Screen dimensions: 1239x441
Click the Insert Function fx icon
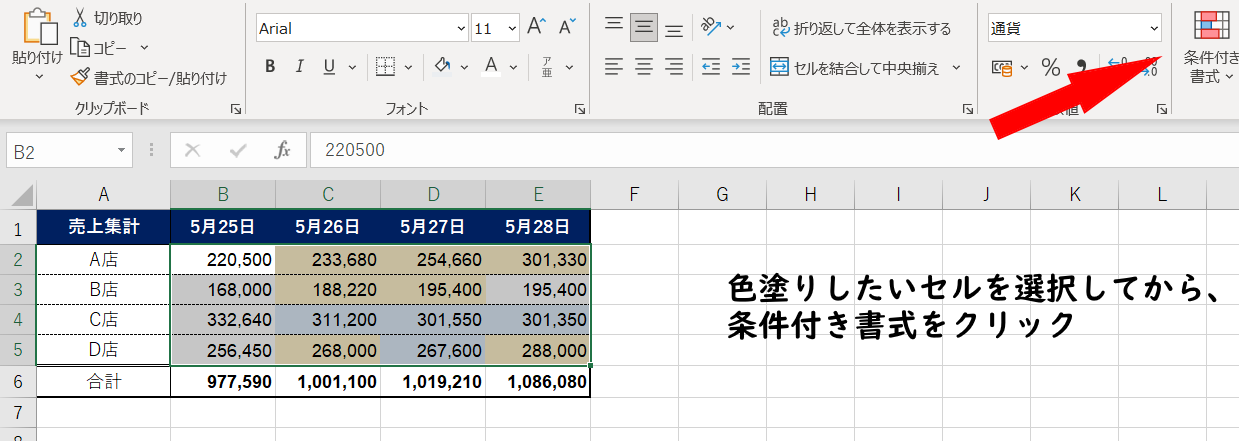click(x=283, y=150)
